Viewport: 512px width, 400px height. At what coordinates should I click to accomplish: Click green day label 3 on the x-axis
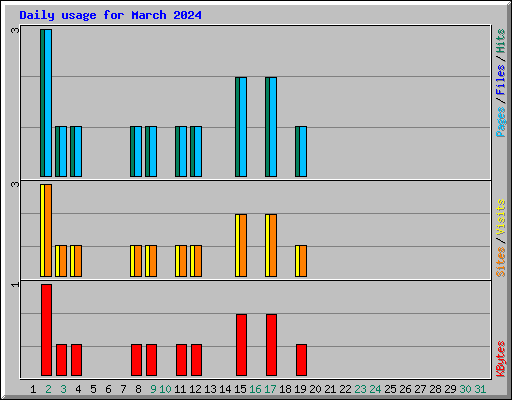(x=63, y=389)
